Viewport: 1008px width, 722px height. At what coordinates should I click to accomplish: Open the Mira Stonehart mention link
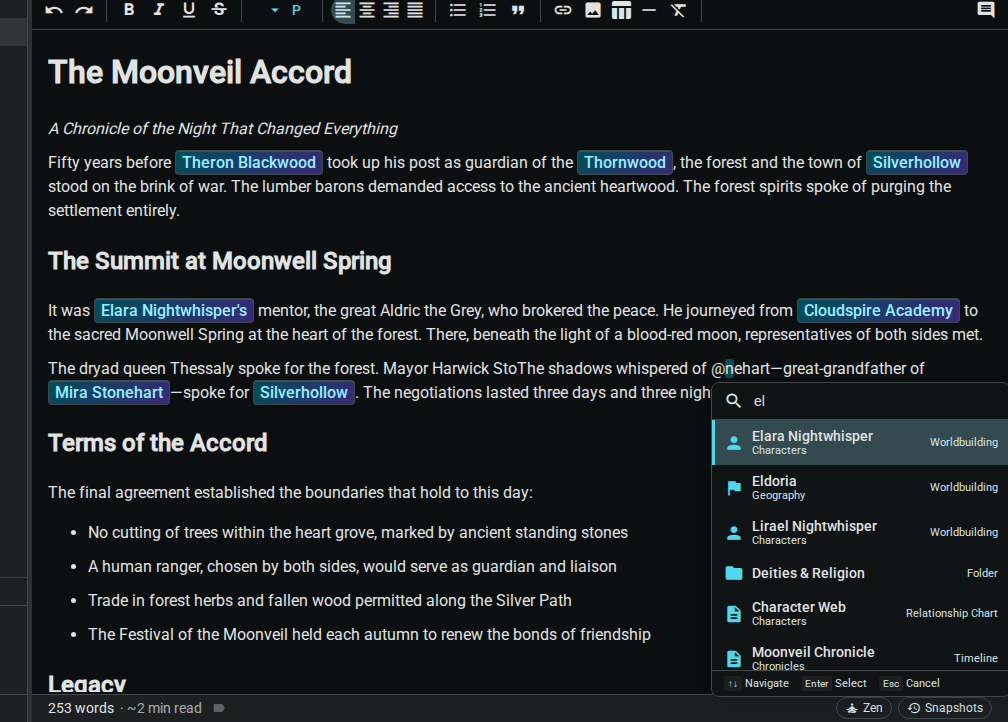[109, 393]
